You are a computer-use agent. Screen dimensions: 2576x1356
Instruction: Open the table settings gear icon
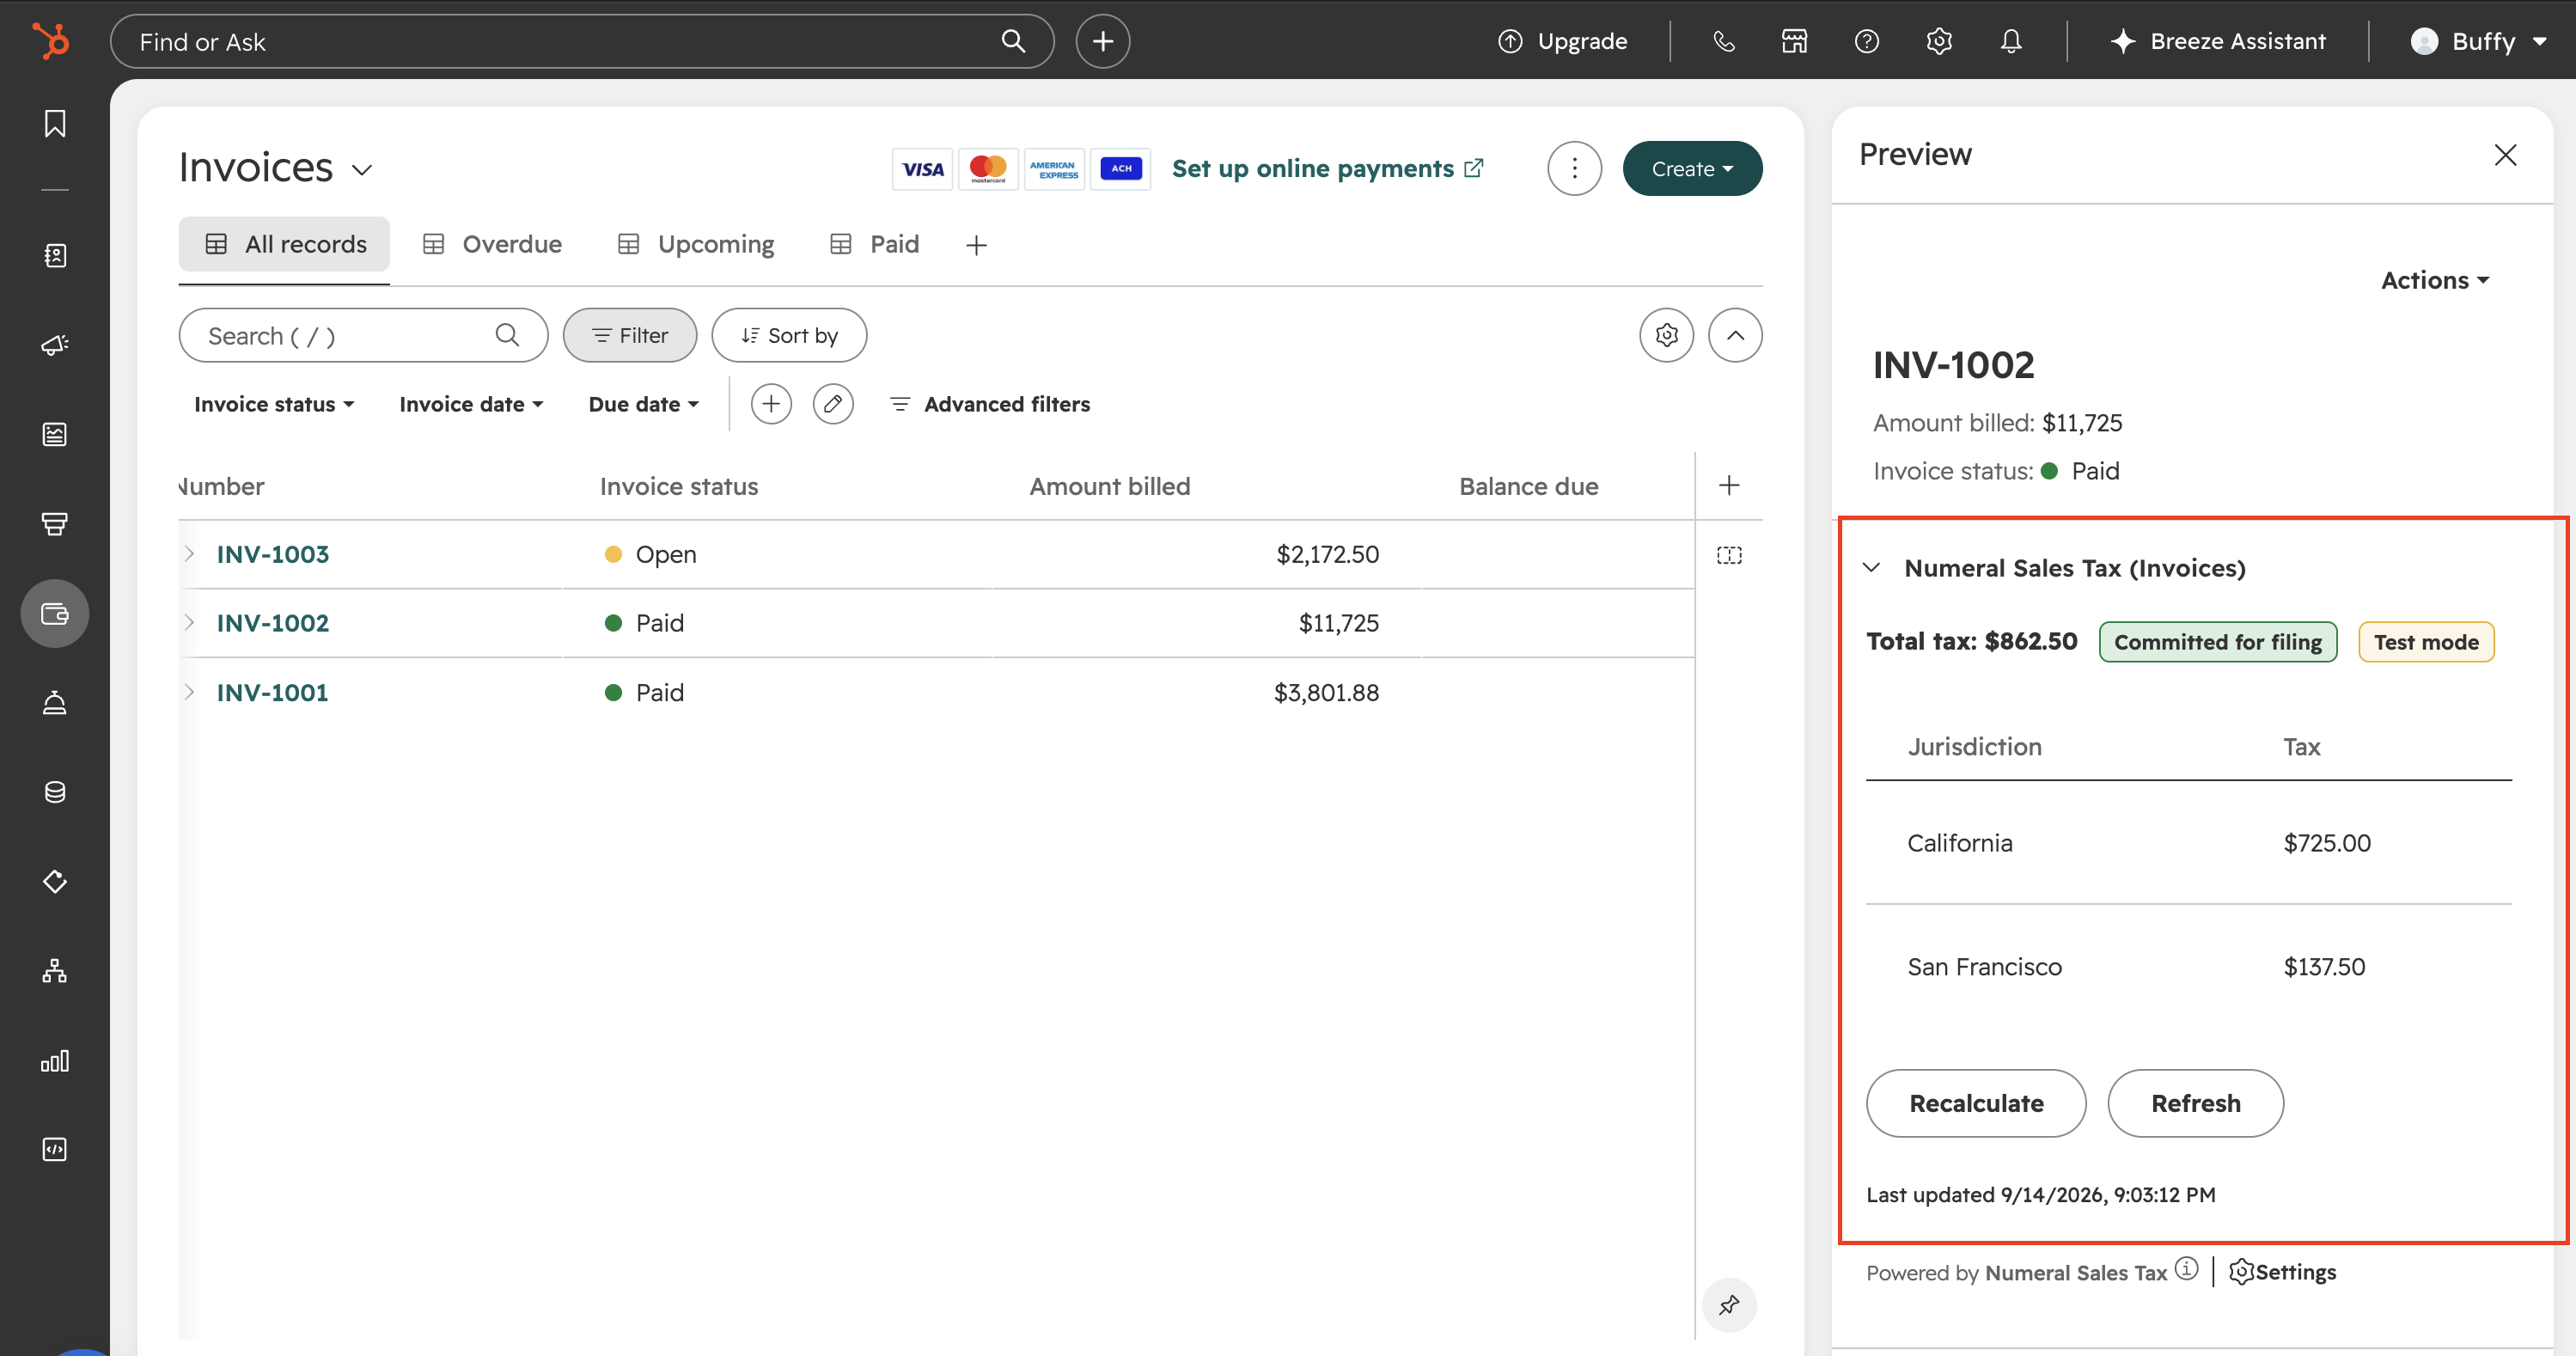1667,335
